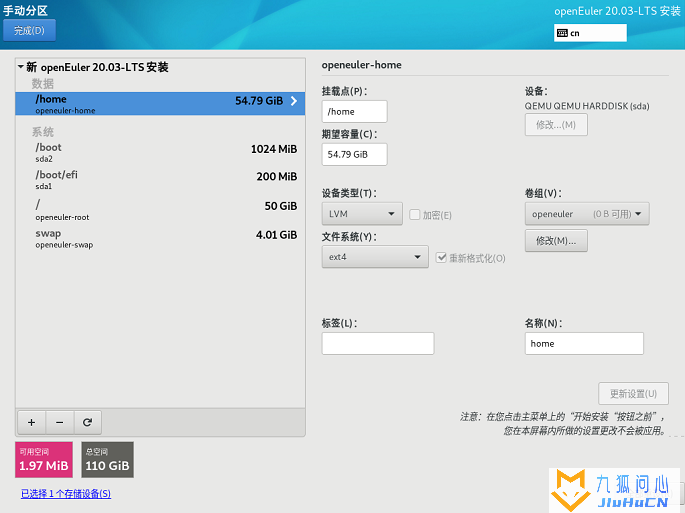Click the 50 GiB size value

[x=280, y=206]
